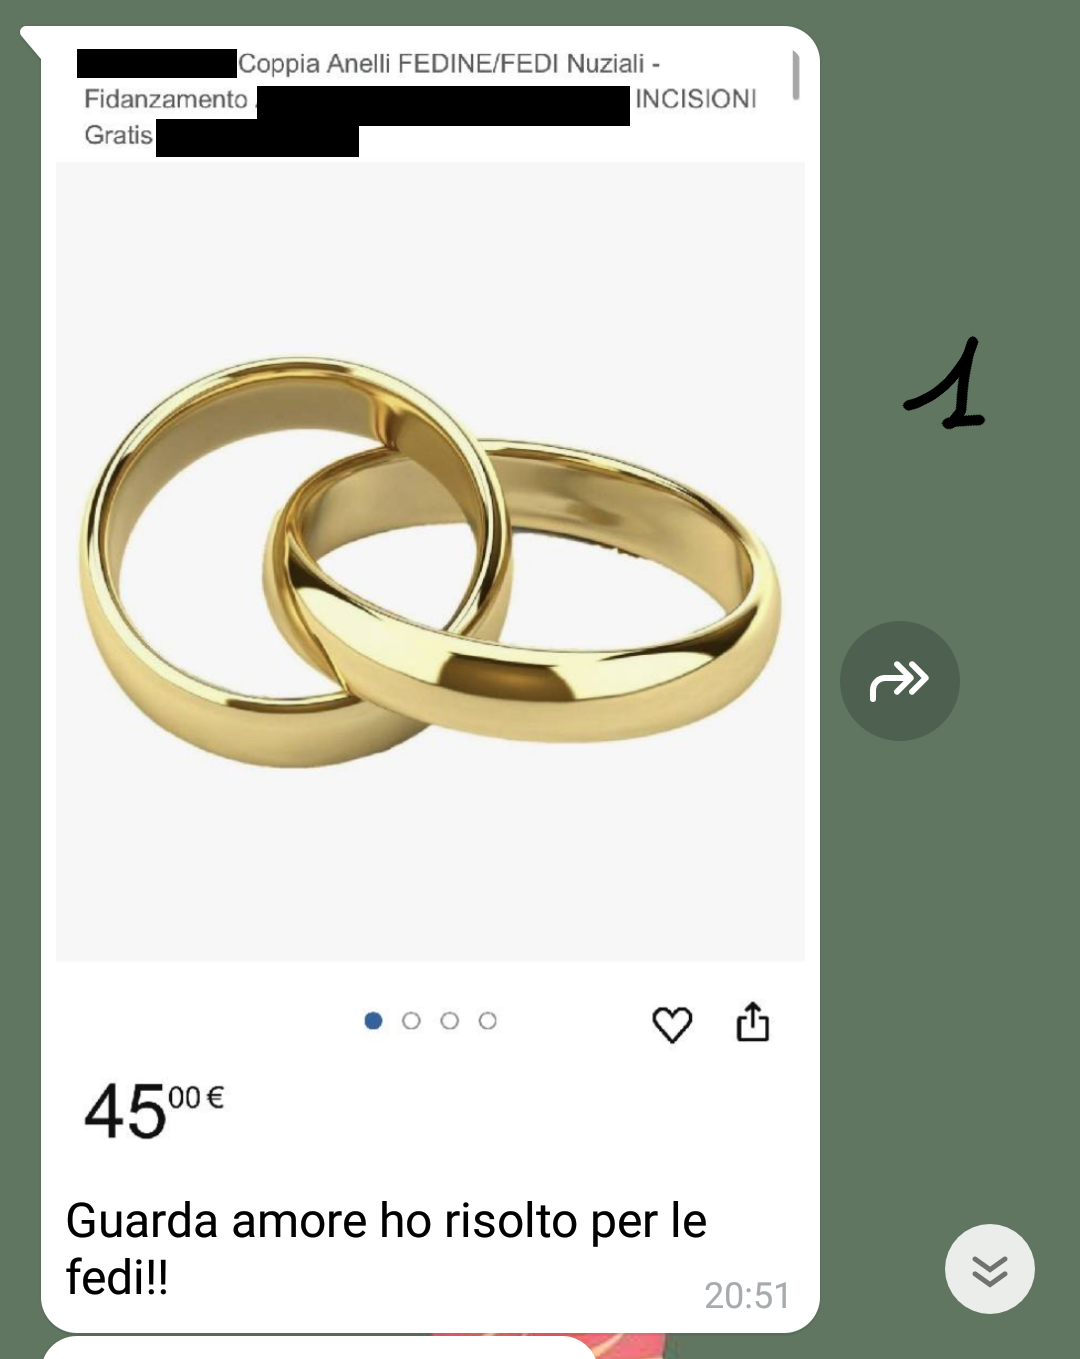Tap the forward message arrow button
The height and width of the screenshot is (1359, 1080).
900,681
